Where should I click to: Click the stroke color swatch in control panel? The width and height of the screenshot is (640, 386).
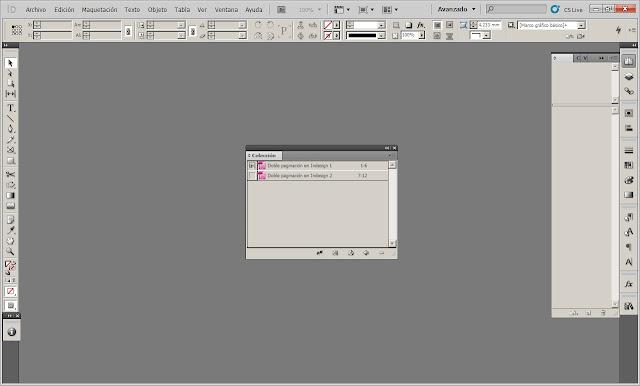click(x=328, y=36)
